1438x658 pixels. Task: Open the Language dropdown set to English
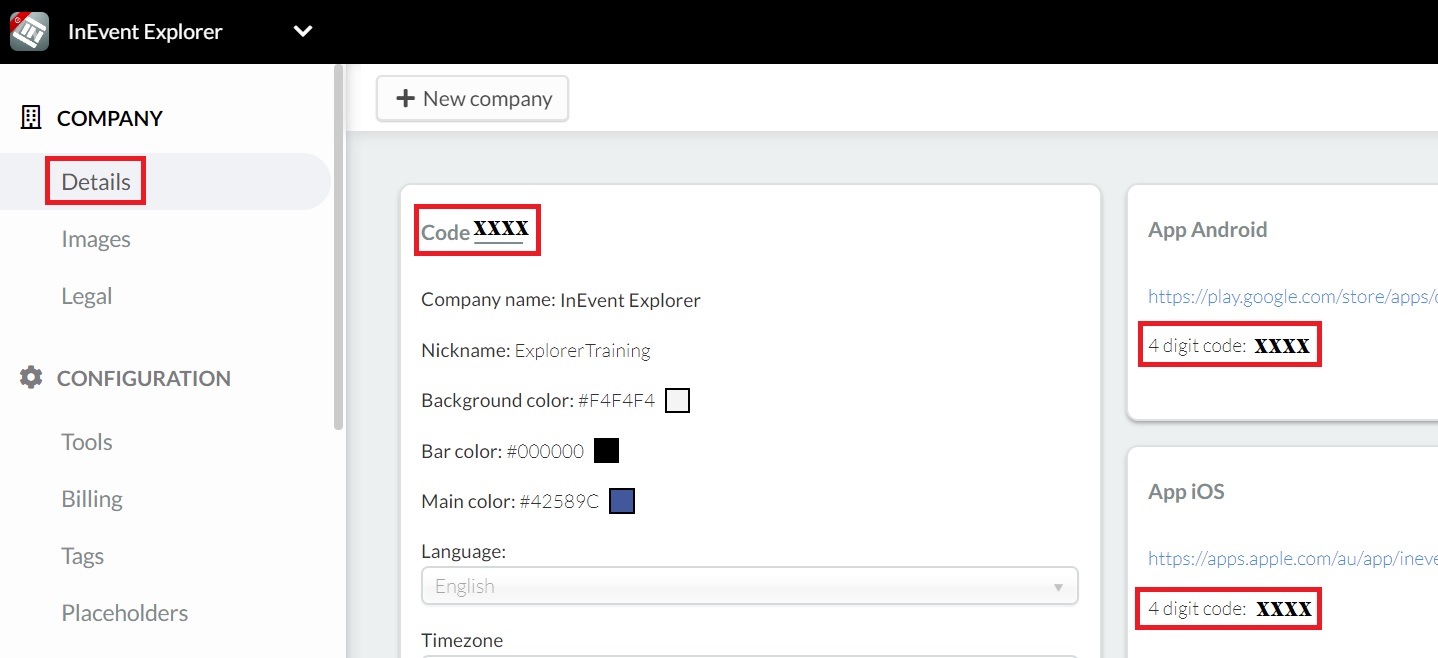coord(750,586)
